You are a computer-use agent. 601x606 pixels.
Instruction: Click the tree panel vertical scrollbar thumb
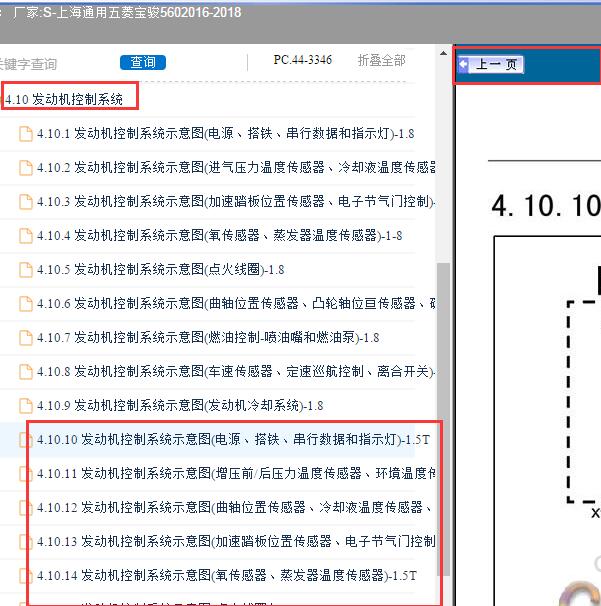tap(445, 417)
